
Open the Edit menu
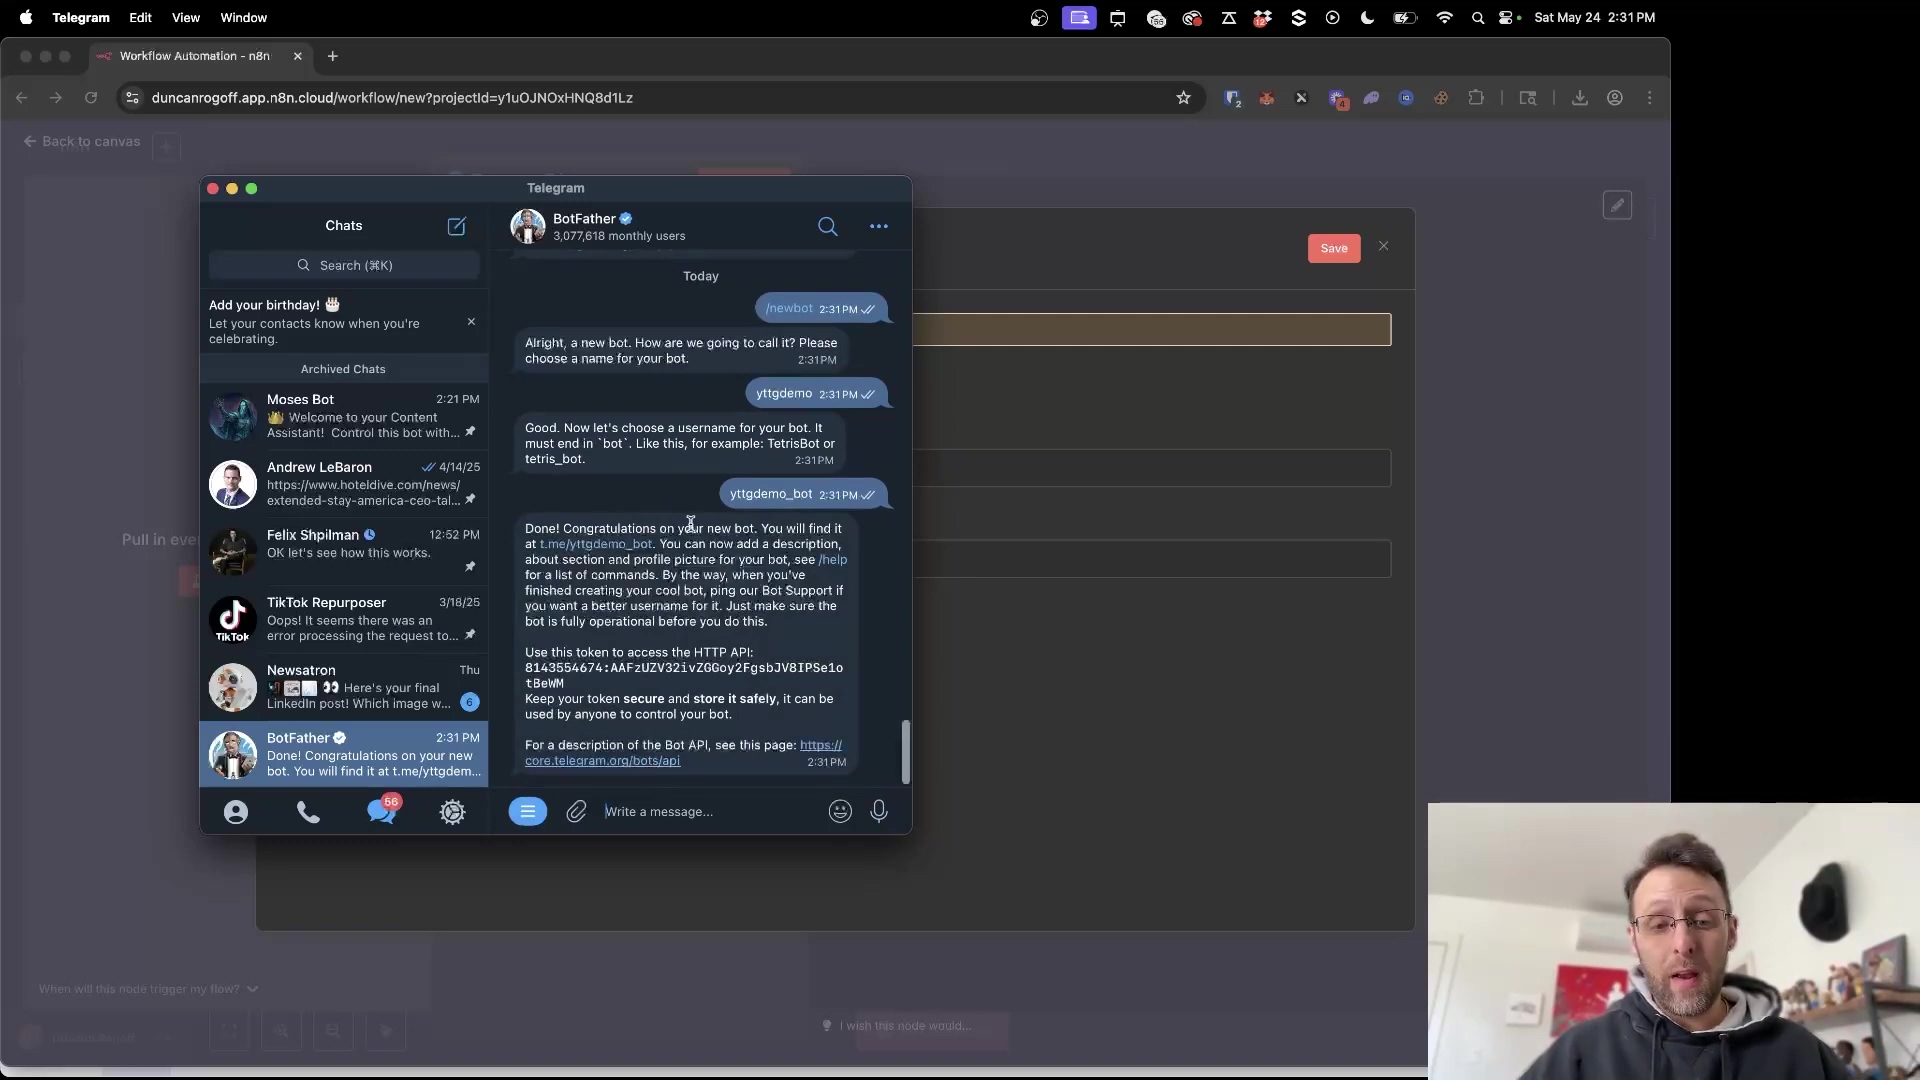pos(140,18)
